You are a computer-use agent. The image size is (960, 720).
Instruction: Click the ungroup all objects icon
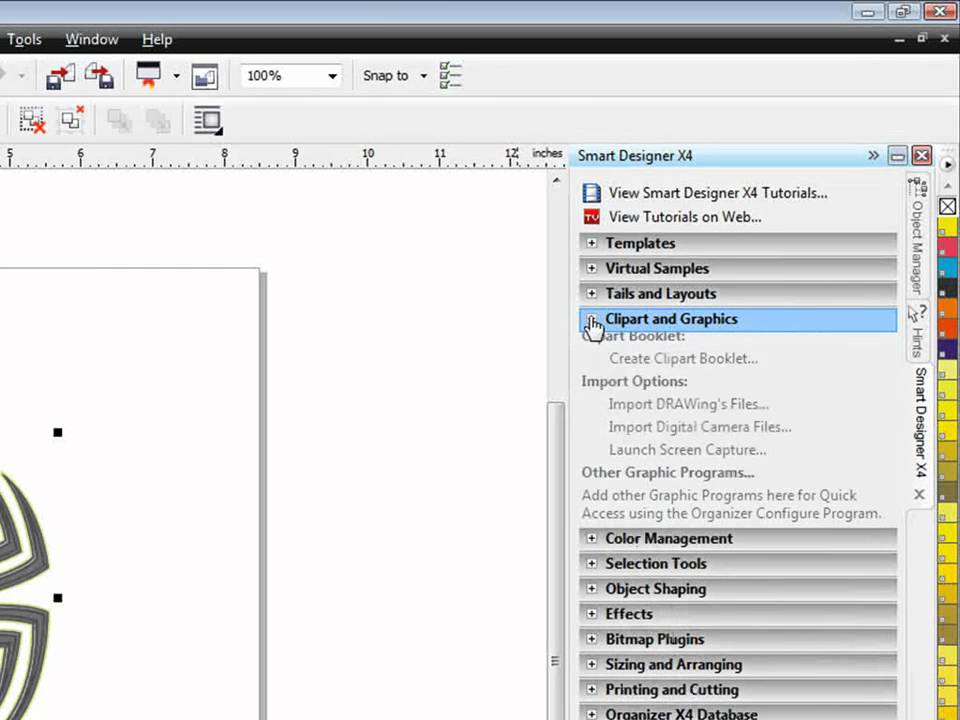[x=70, y=119]
